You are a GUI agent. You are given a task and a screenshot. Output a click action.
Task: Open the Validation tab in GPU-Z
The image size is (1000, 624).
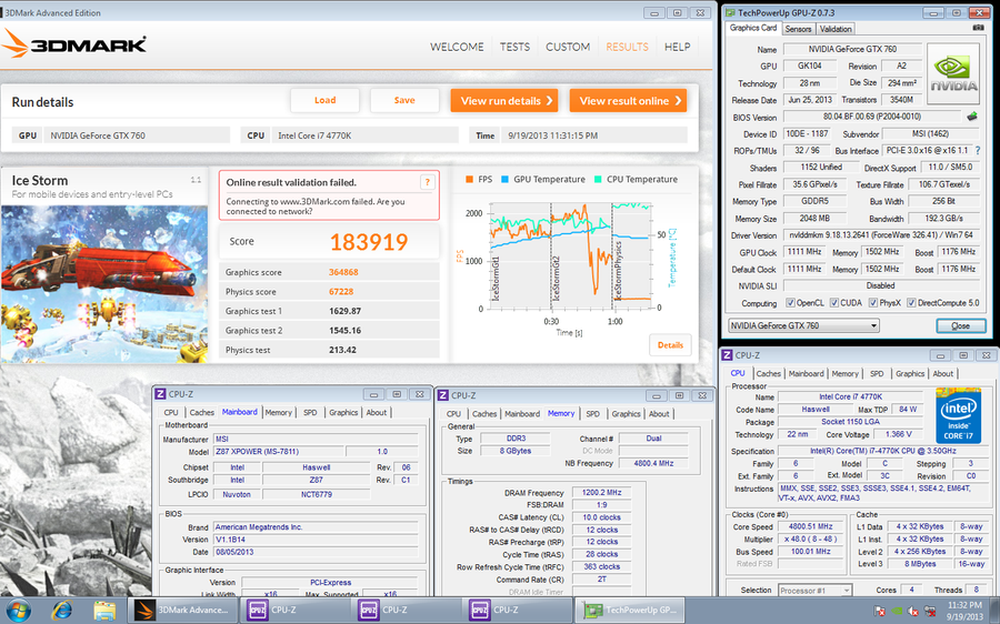tap(835, 29)
